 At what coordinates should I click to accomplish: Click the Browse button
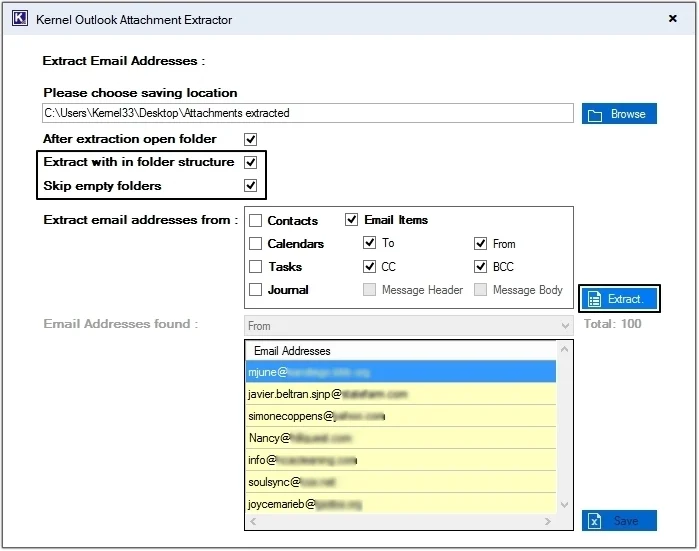click(x=620, y=114)
